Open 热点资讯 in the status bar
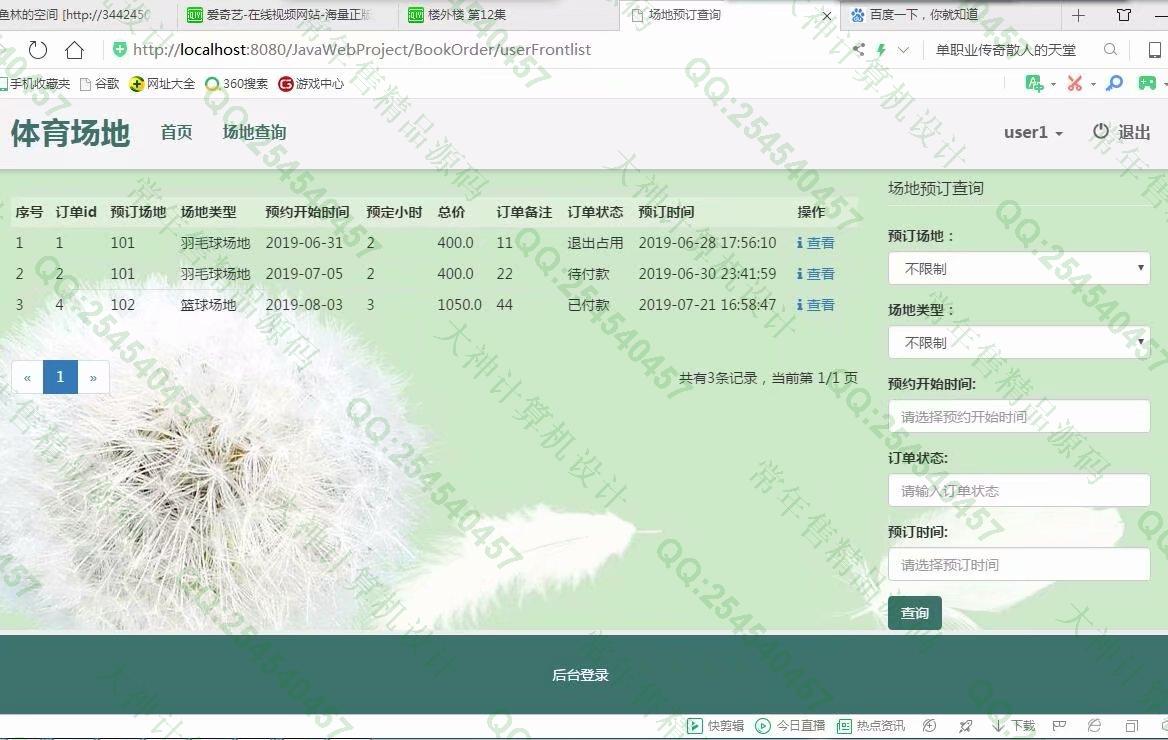1168x740 pixels. point(871,726)
